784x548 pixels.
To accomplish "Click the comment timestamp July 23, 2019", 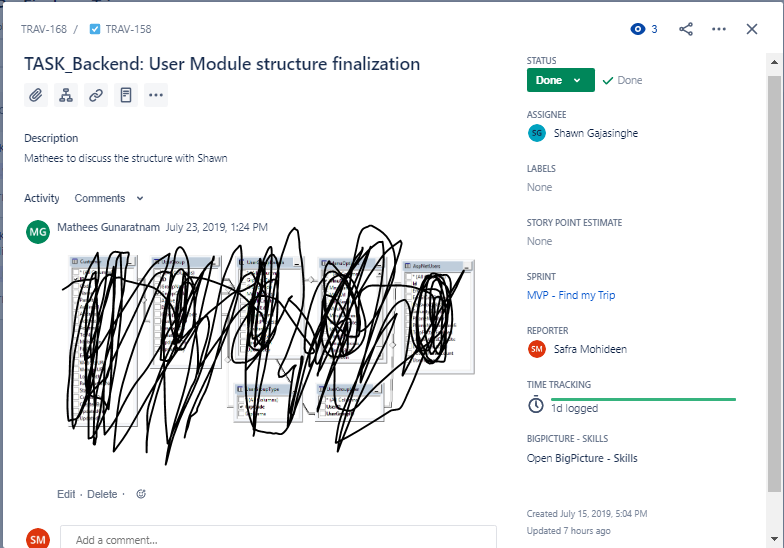I will pyautogui.click(x=216, y=227).
